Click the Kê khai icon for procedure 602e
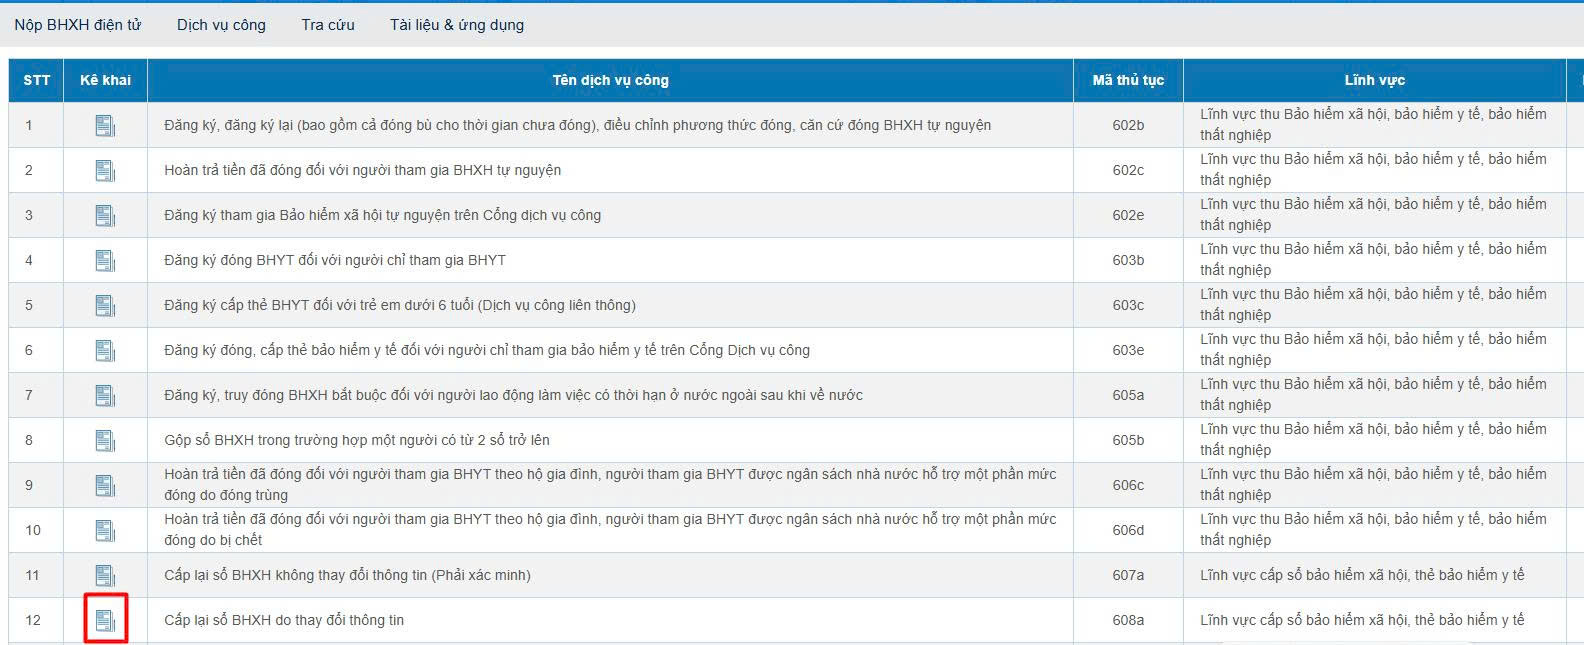 pyautogui.click(x=105, y=216)
